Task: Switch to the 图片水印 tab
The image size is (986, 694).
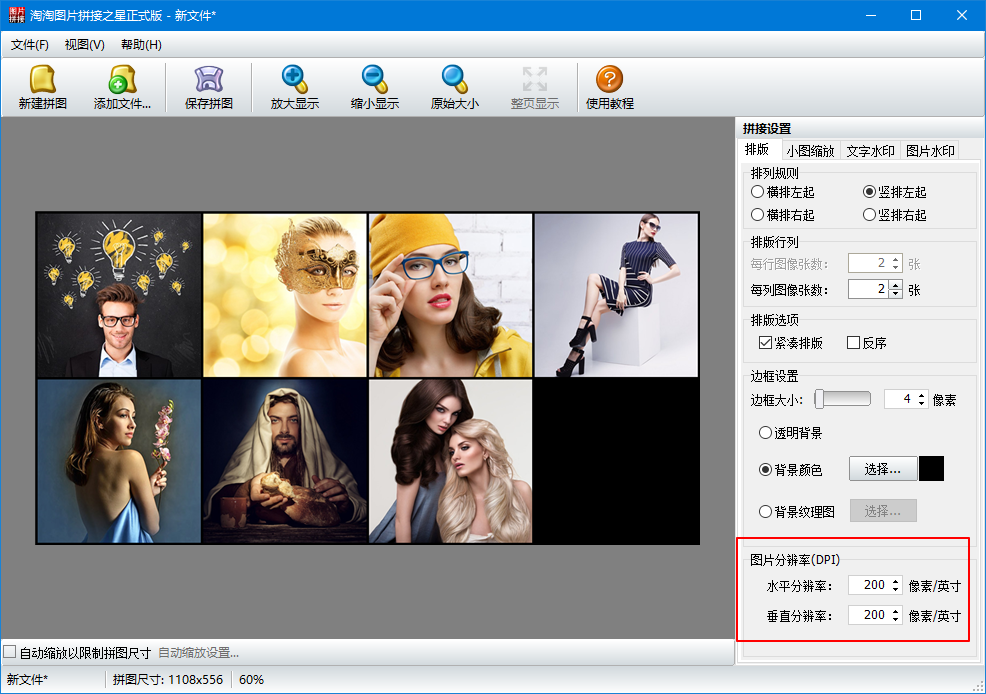Action: [x=930, y=151]
